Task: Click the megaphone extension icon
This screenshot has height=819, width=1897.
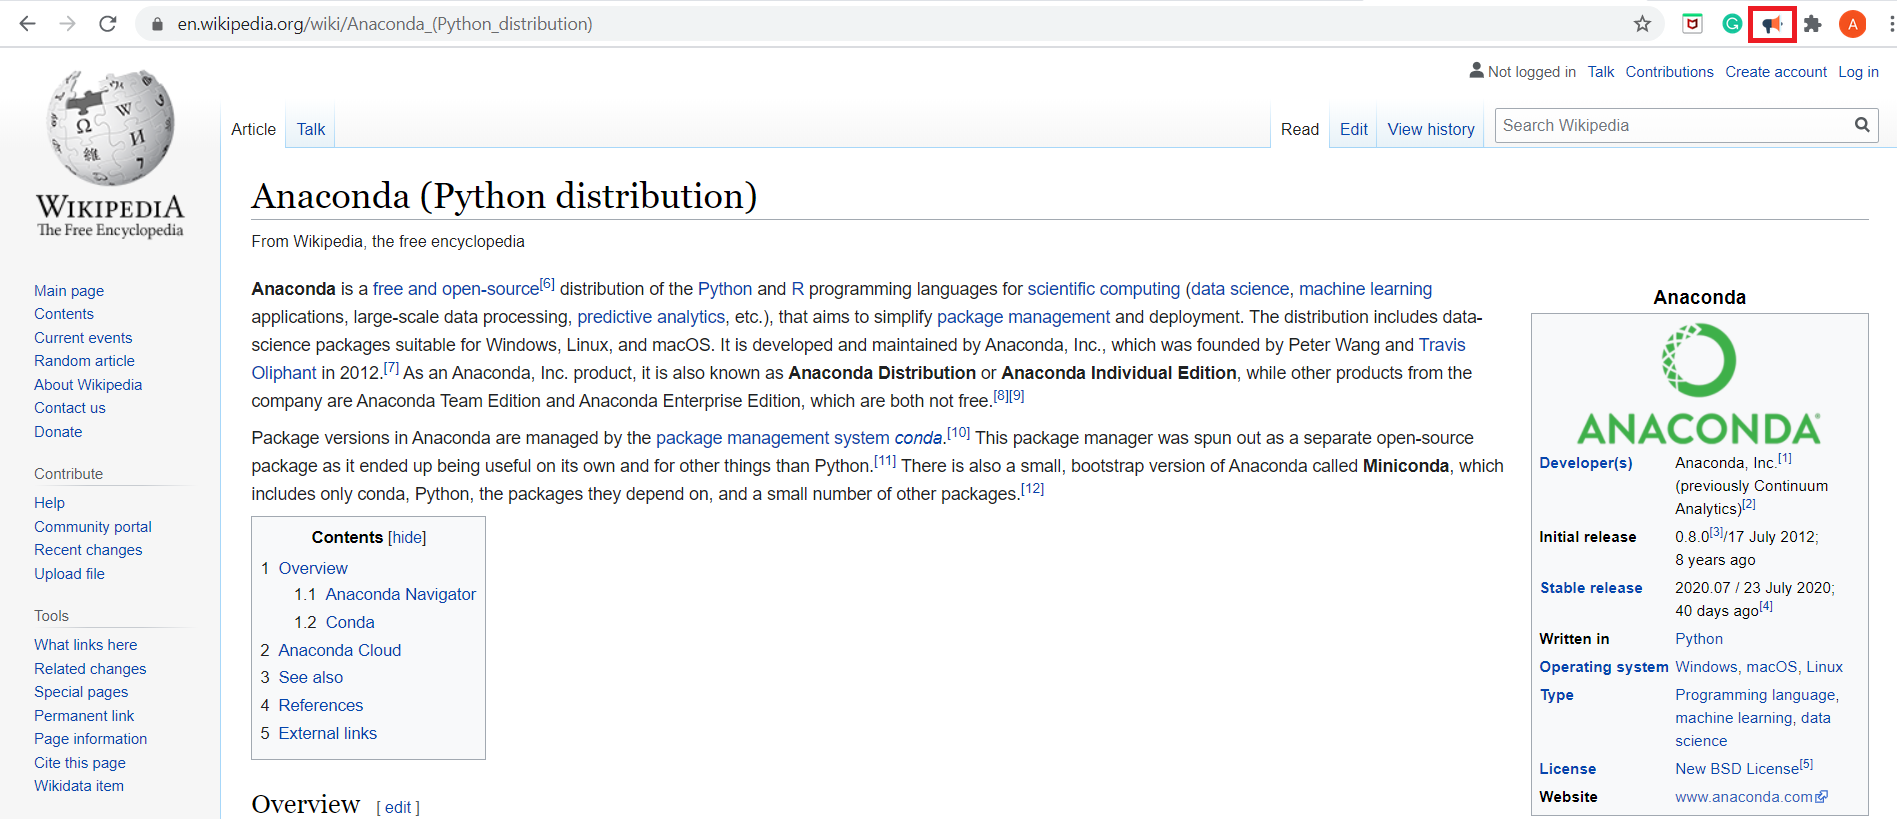Action: pos(1772,24)
